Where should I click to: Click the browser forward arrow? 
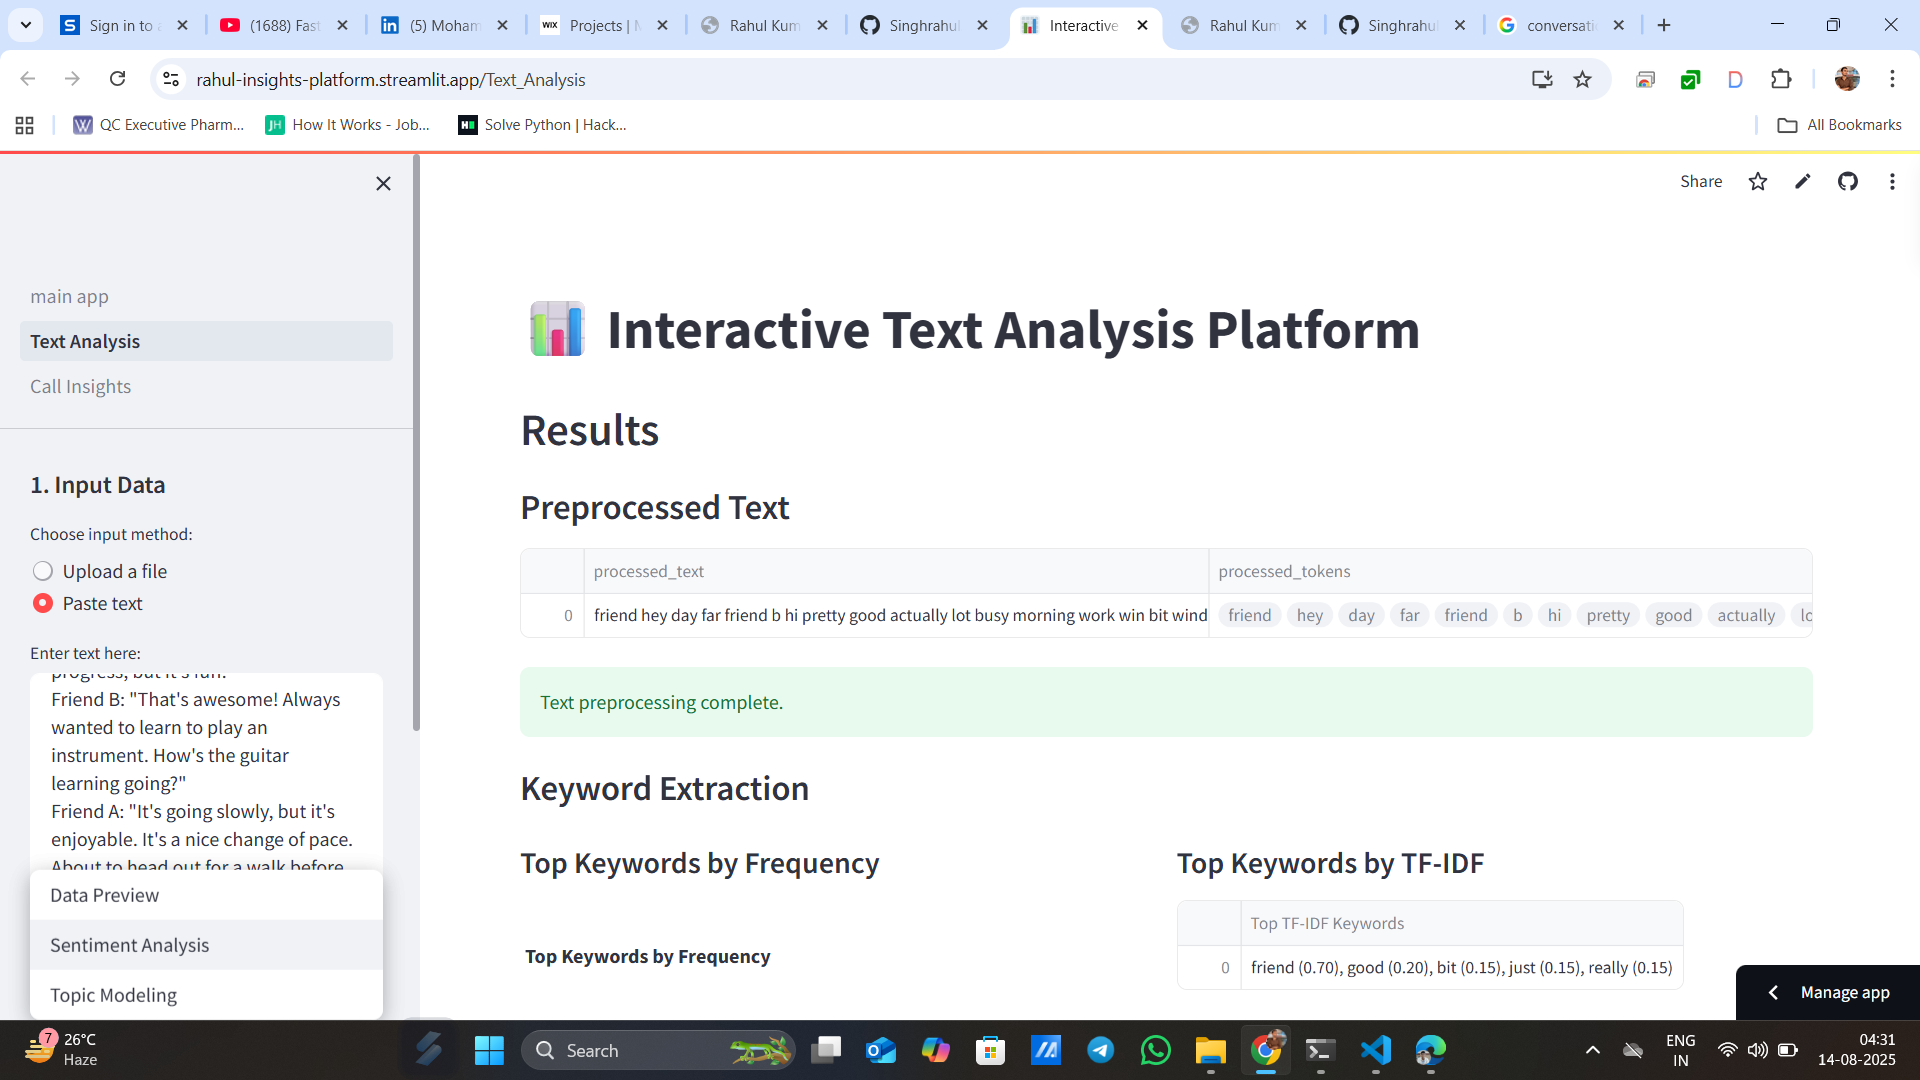(72, 79)
